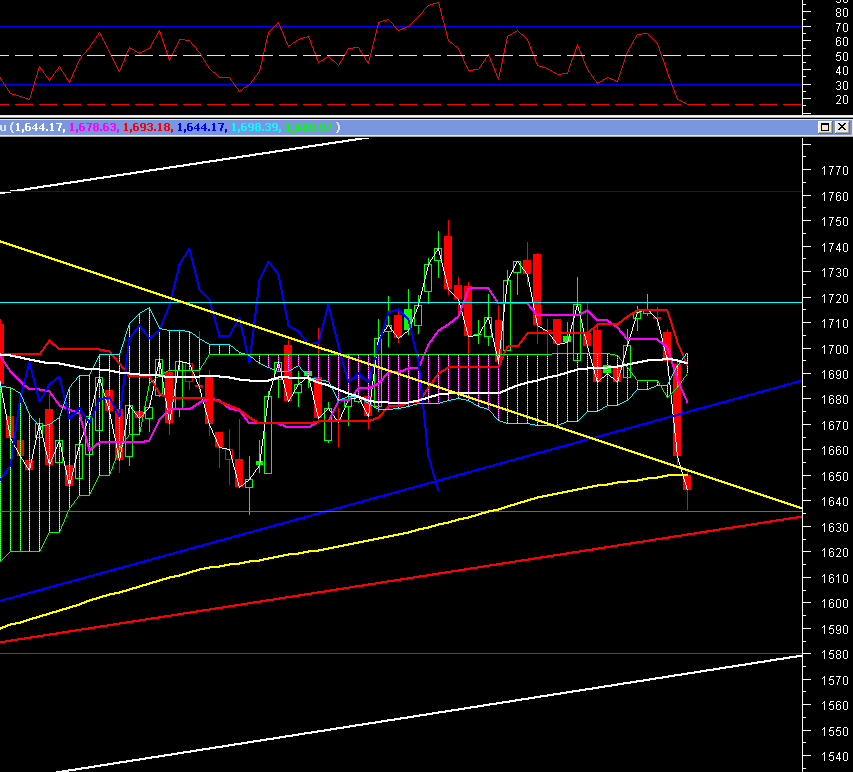Click the 1600 price axis label
Image resolution: width=853 pixels, height=772 pixels.
point(835,604)
